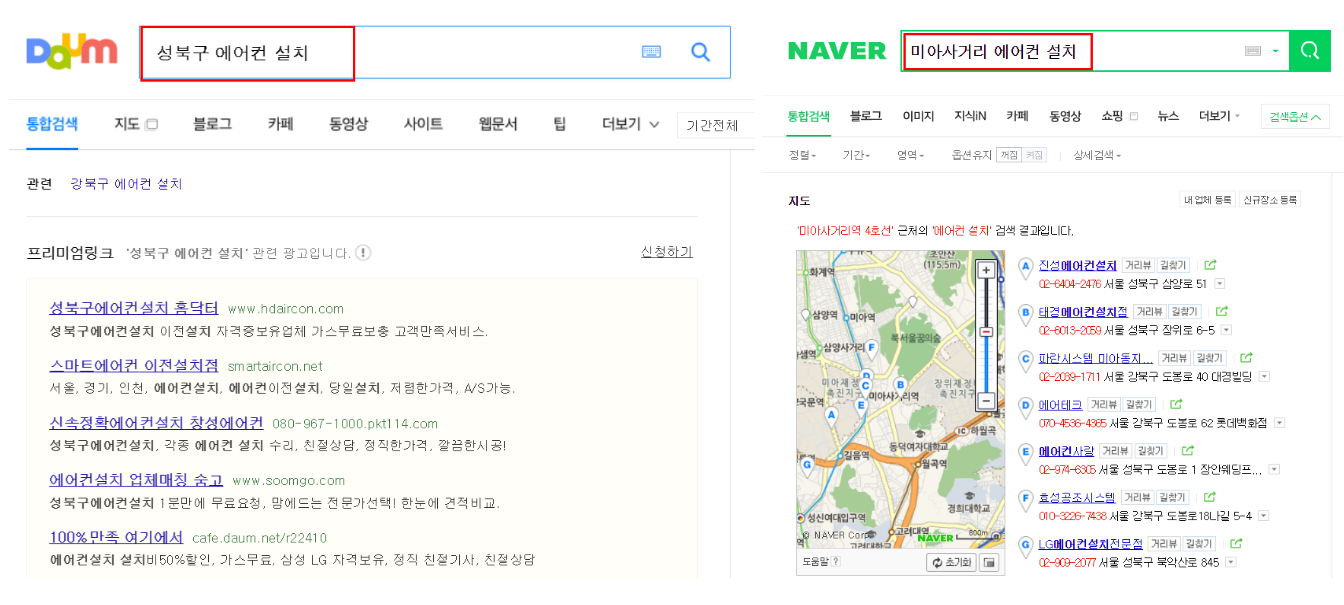This screenshot has width=1344, height=605.
Task: Click the green Naver search button
Action: 1309,50
